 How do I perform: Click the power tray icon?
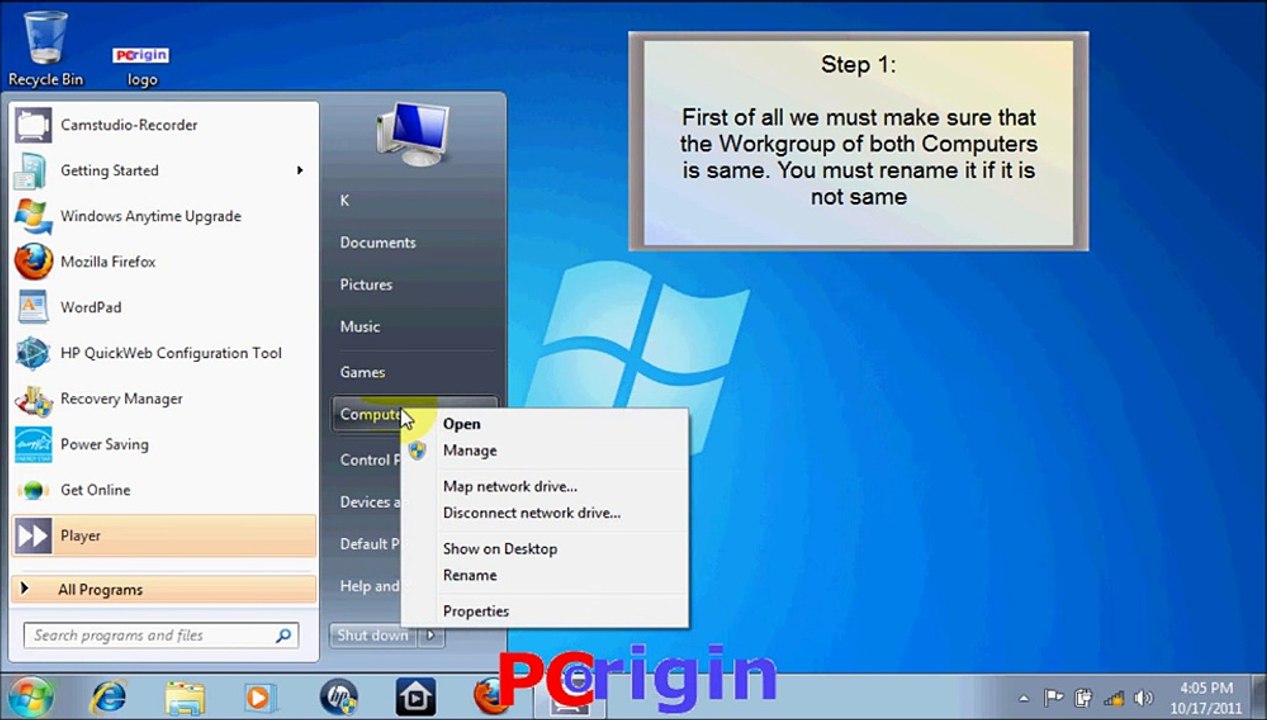click(x=1083, y=698)
